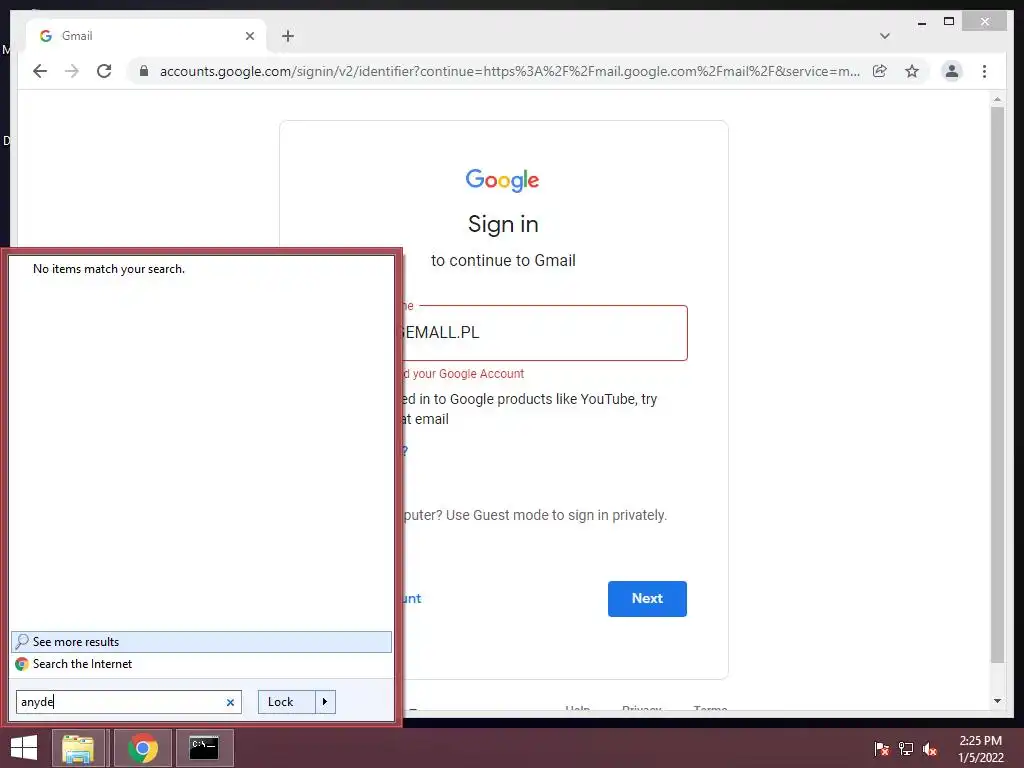Click the Next button

click(x=647, y=599)
